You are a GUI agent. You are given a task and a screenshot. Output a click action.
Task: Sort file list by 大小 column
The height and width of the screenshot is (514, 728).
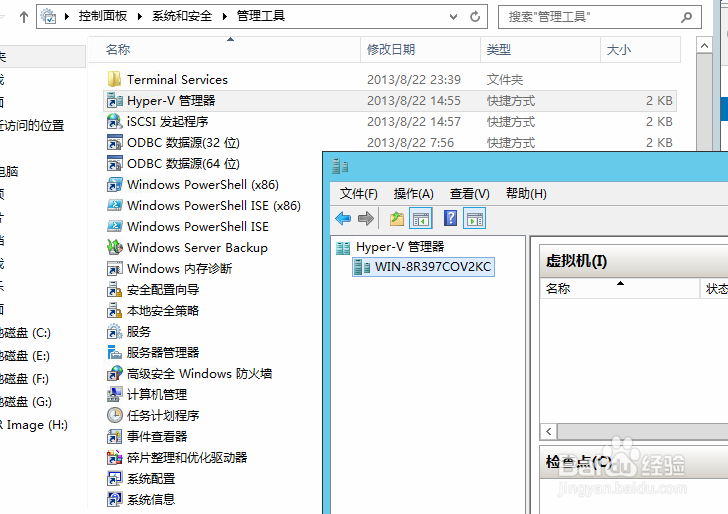tap(641, 50)
